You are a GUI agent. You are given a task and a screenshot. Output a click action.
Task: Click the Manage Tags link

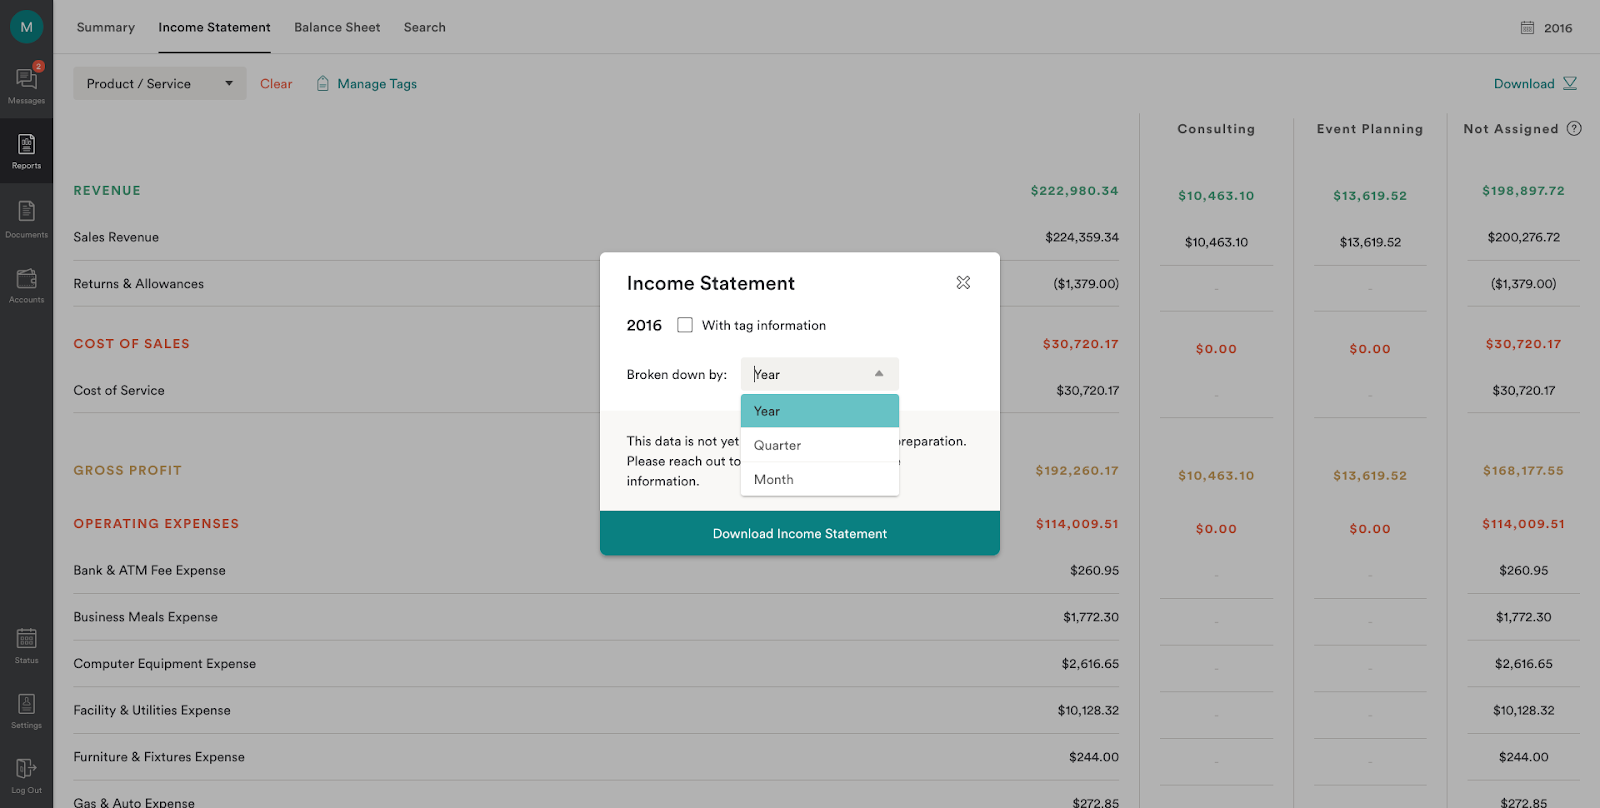tap(376, 84)
